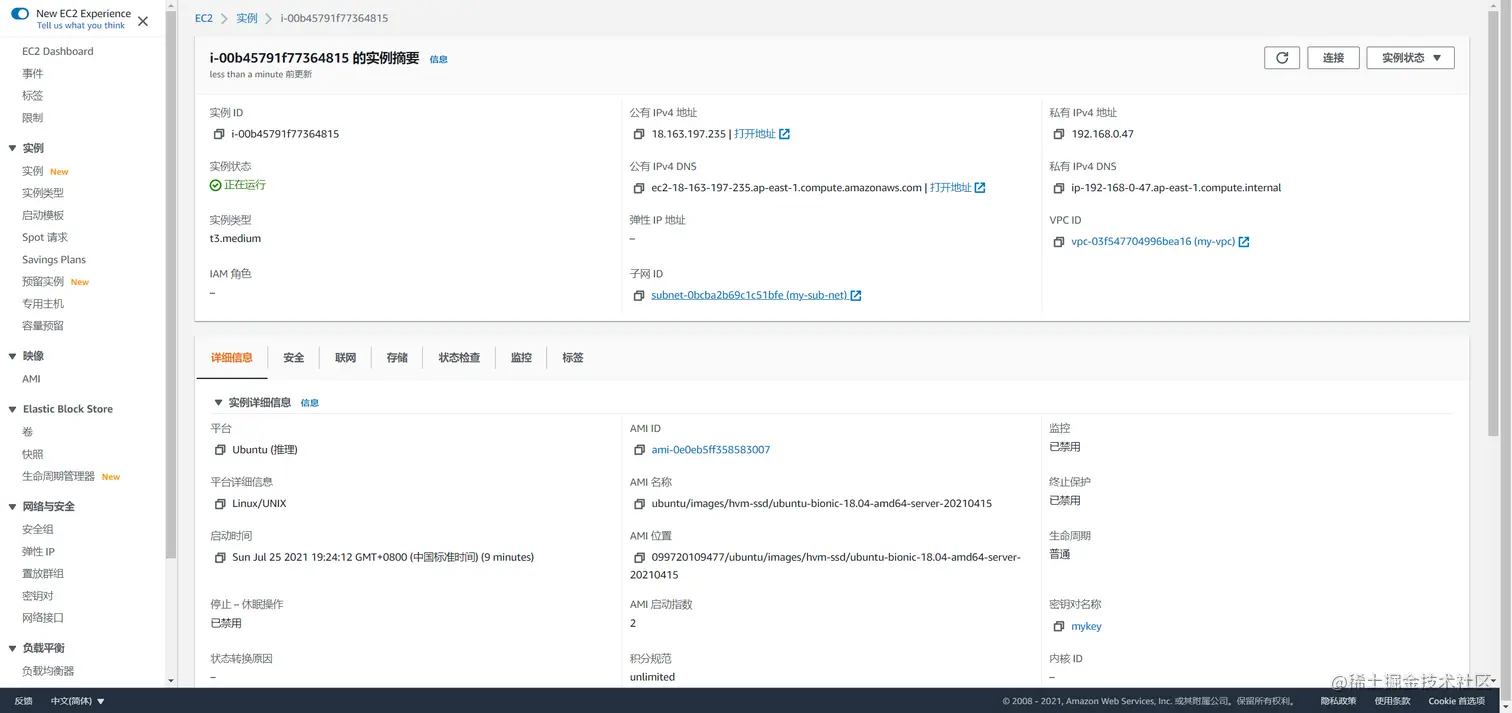Open EC2 Dashboard in the sidebar
Screen dimensions: 1512x713
(58, 51)
